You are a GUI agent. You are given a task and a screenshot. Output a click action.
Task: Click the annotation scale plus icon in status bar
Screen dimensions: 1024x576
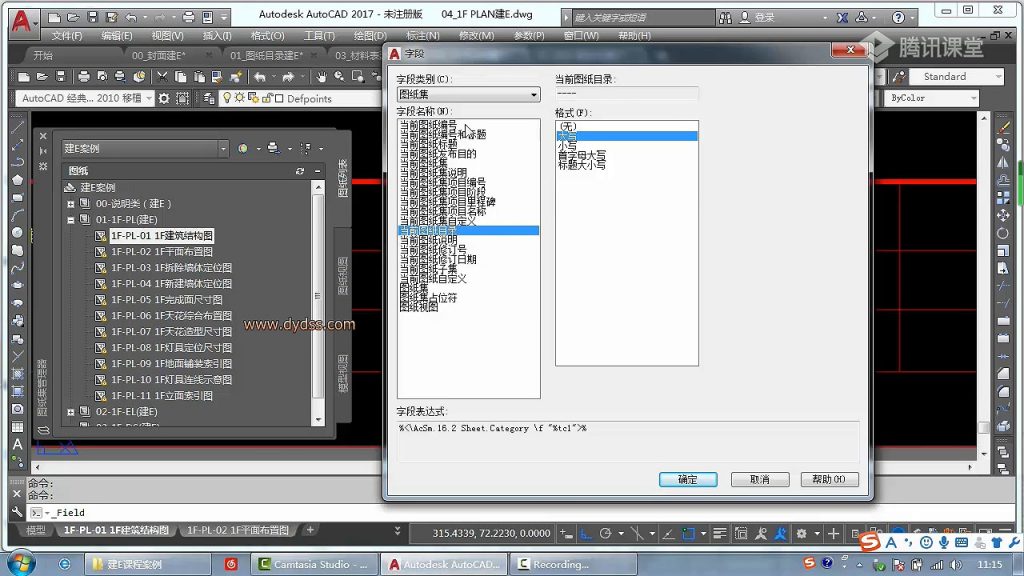(x=833, y=534)
